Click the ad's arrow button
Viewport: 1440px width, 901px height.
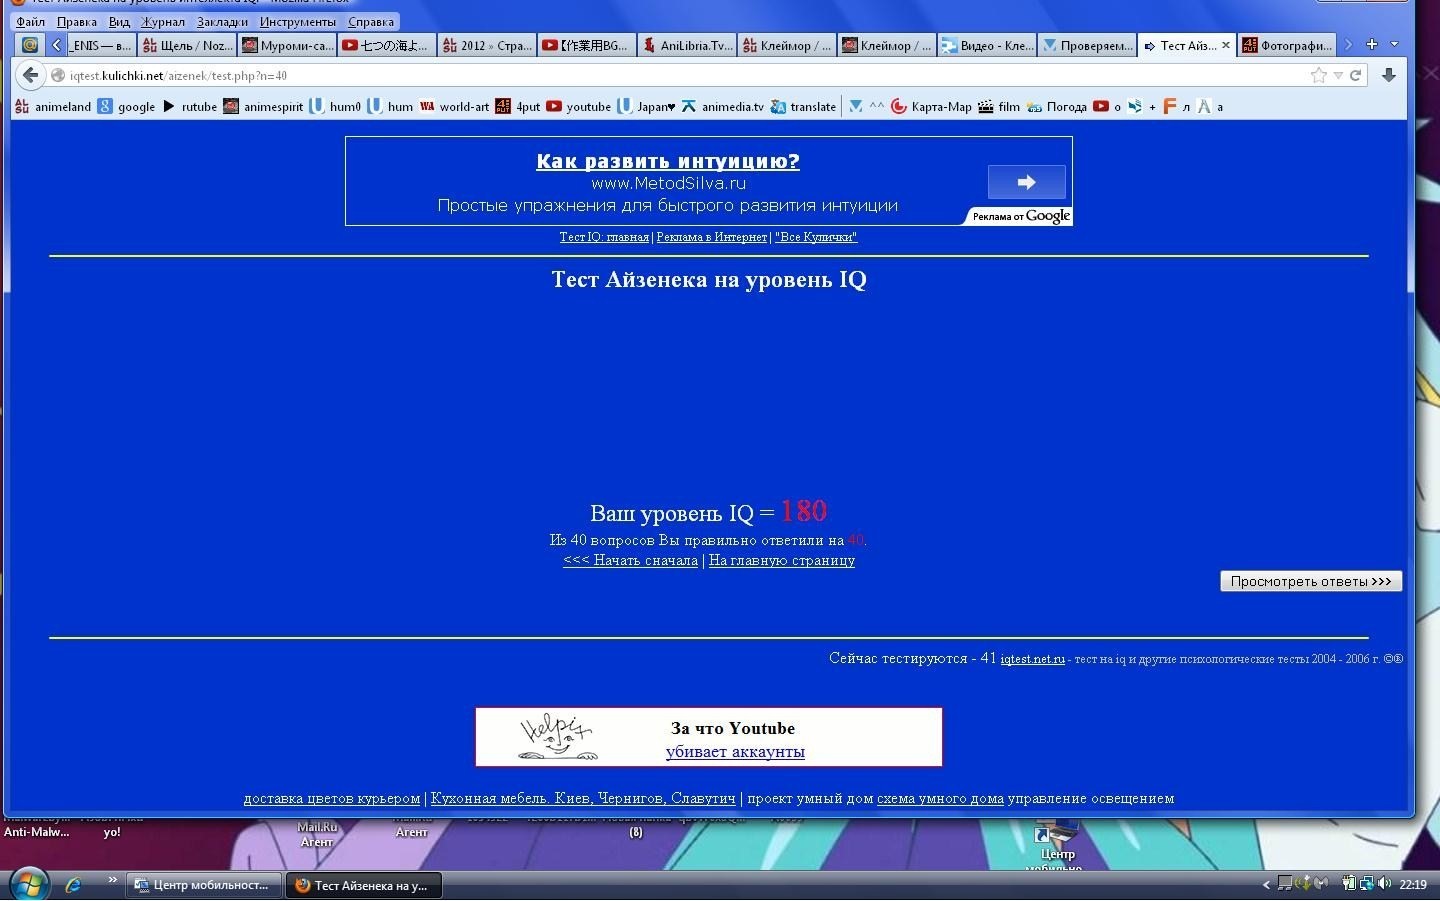tap(1026, 182)
